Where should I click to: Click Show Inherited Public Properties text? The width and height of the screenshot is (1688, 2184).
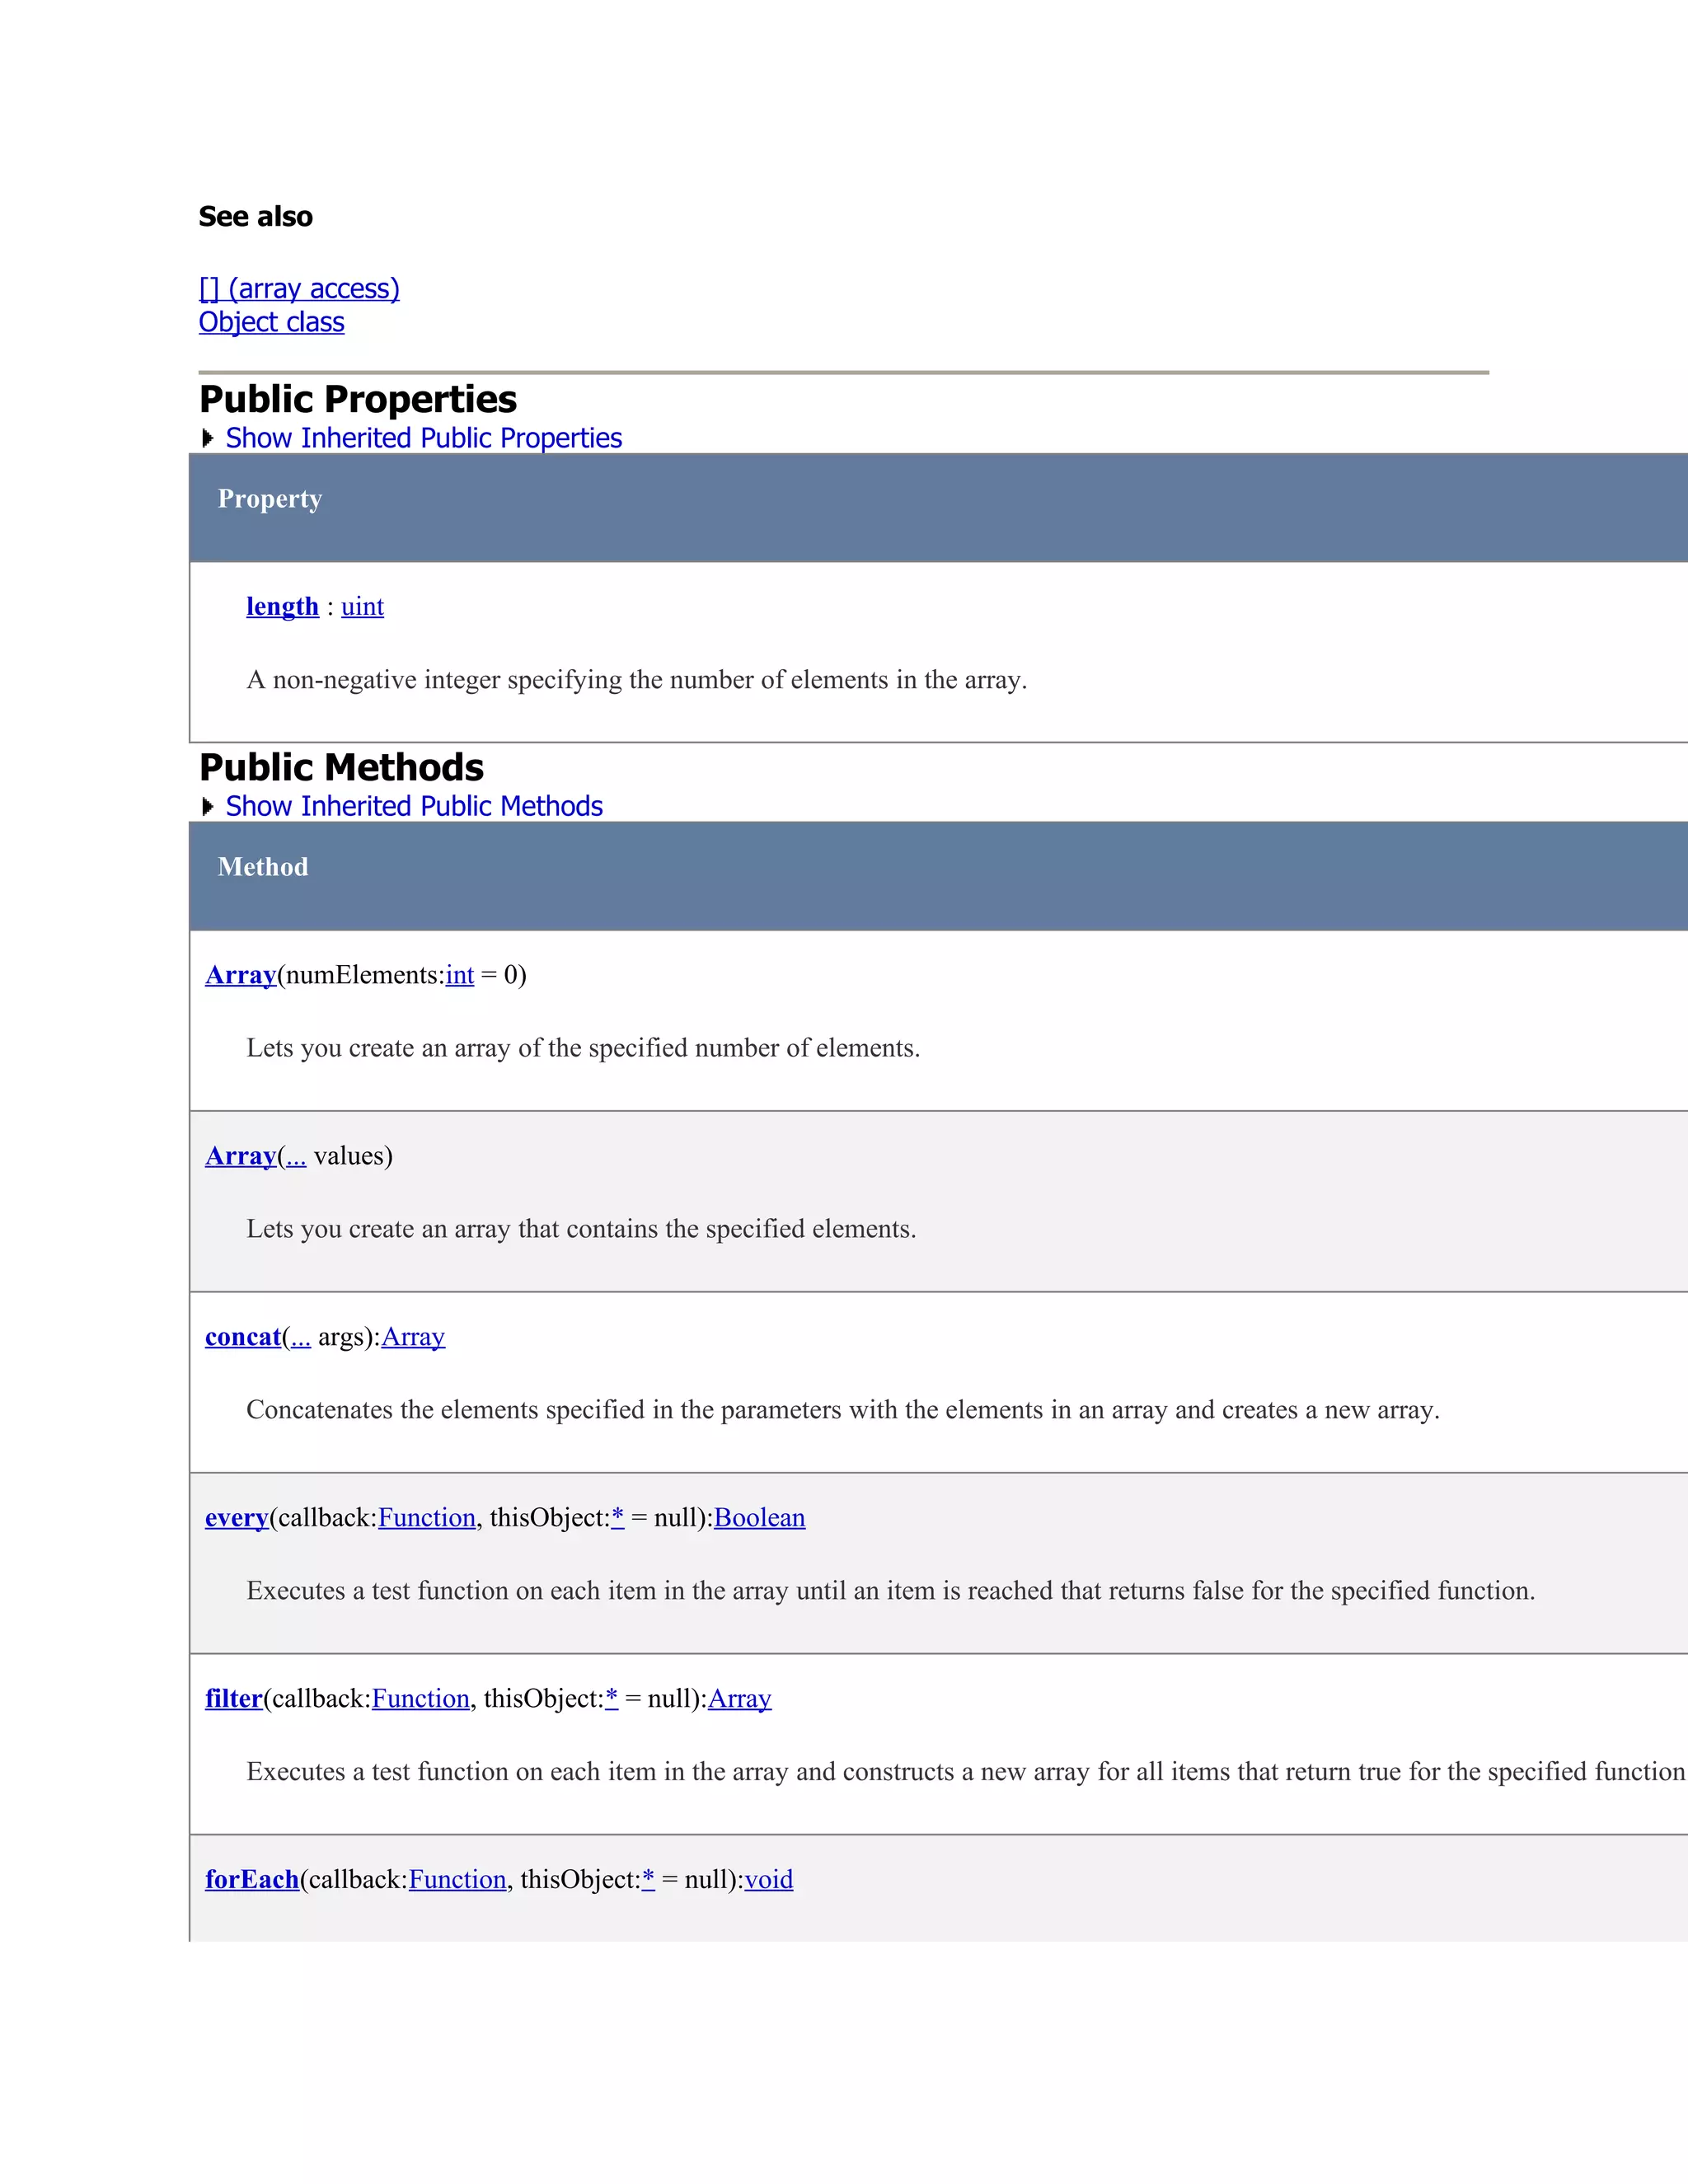(x=423, y=438)
